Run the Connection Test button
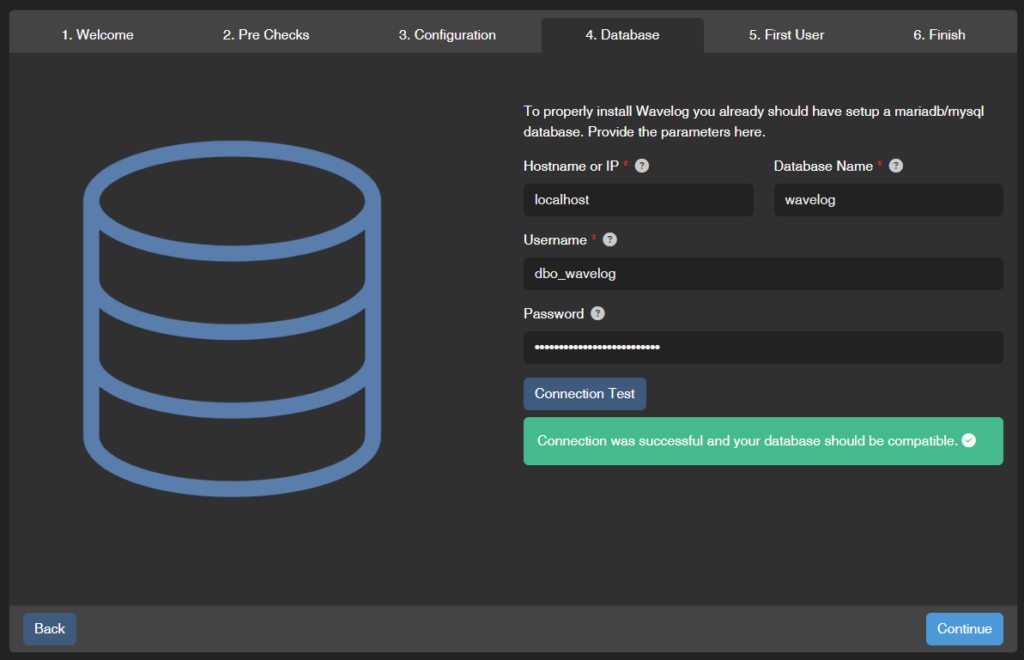 point(584,394)
